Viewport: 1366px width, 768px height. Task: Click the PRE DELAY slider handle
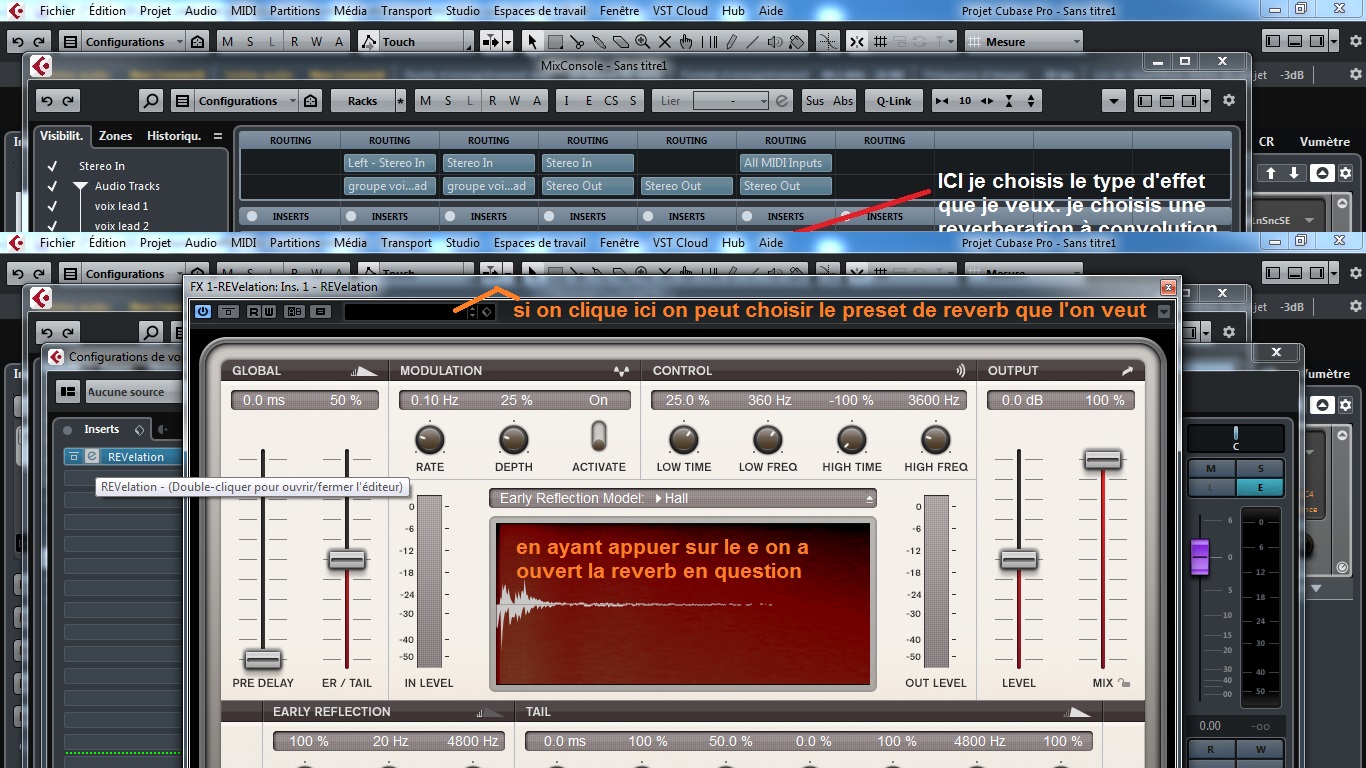pyautogui.click(x=263, y=660)
